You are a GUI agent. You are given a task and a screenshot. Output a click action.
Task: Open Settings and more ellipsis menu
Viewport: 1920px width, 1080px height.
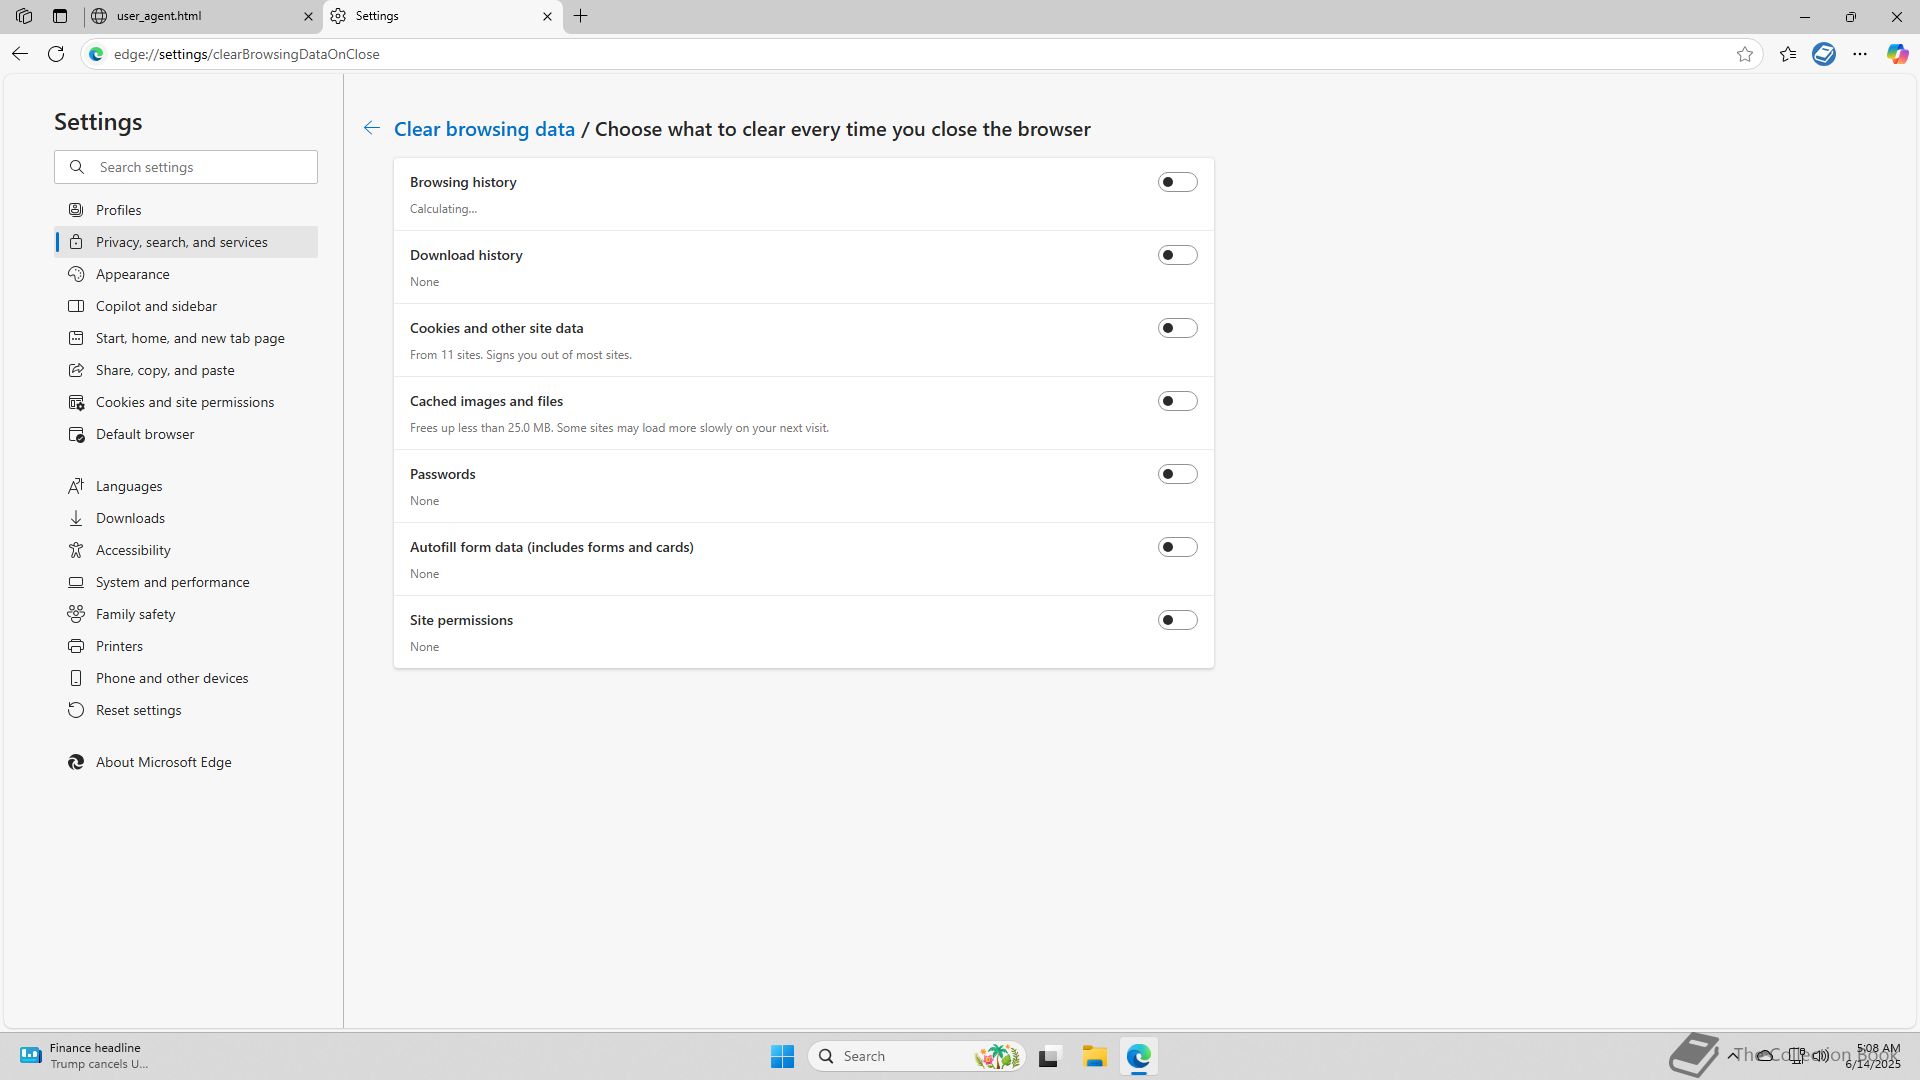(x=1860, y=54)
